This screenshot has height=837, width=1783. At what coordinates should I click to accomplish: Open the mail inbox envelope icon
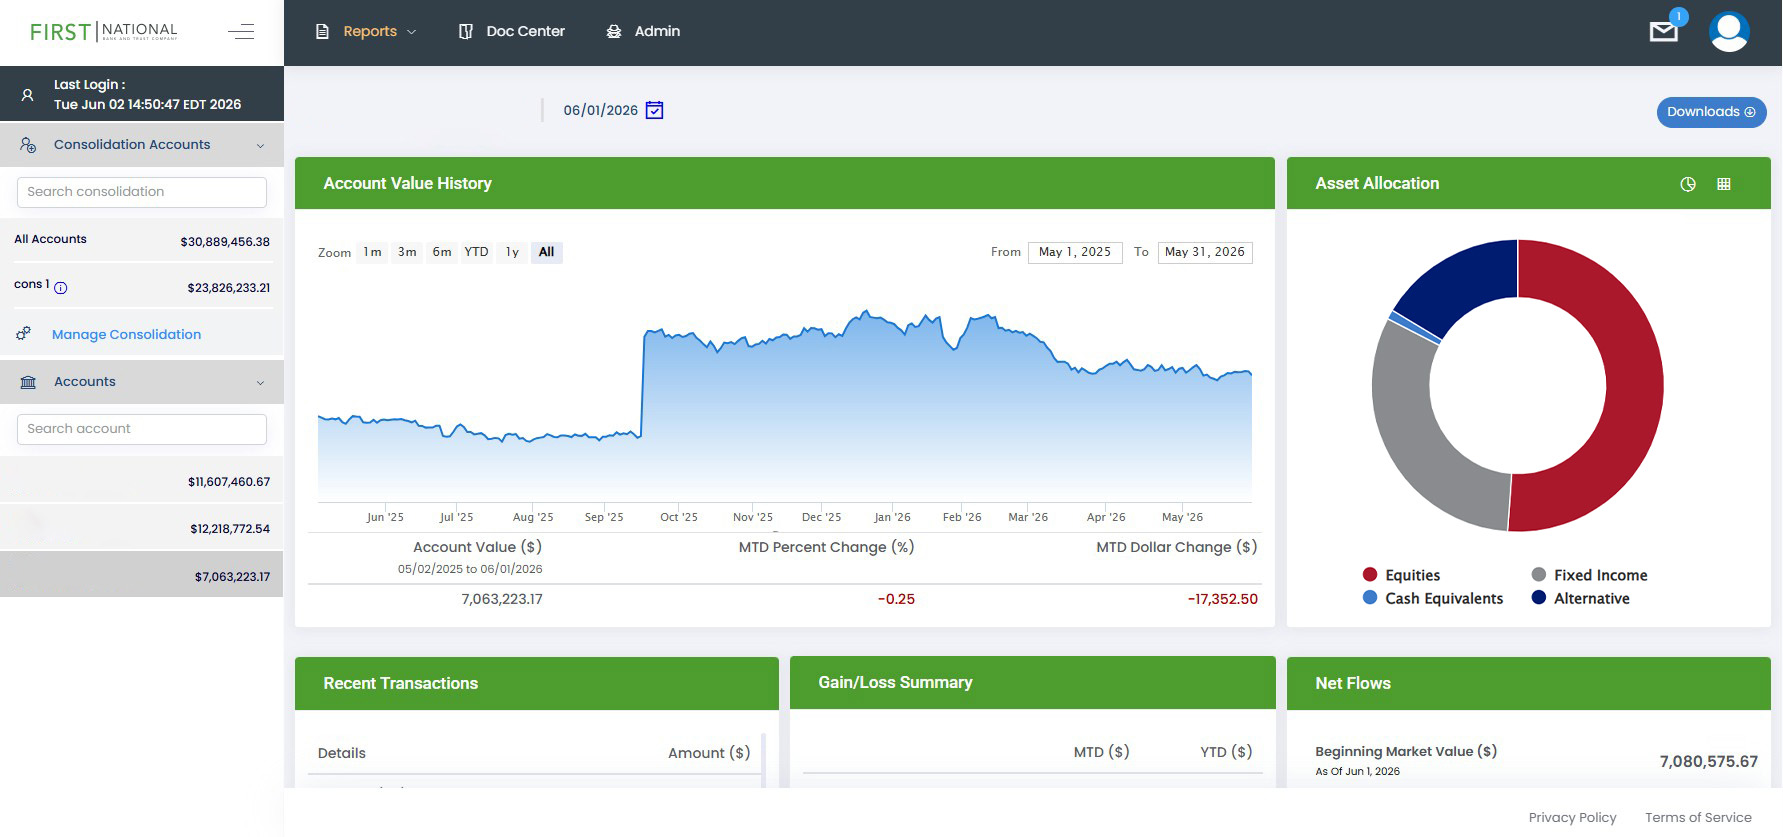(x=1664, y=32)
